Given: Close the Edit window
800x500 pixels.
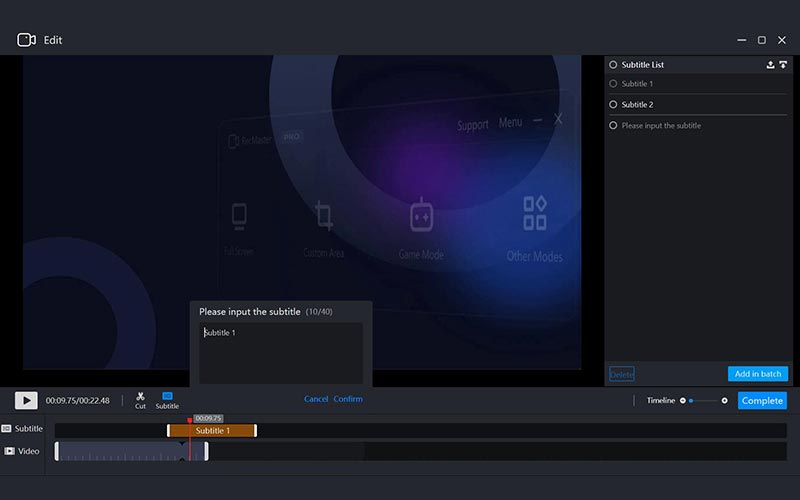Looking at the screenshot, I should click(x=782, y=40).
